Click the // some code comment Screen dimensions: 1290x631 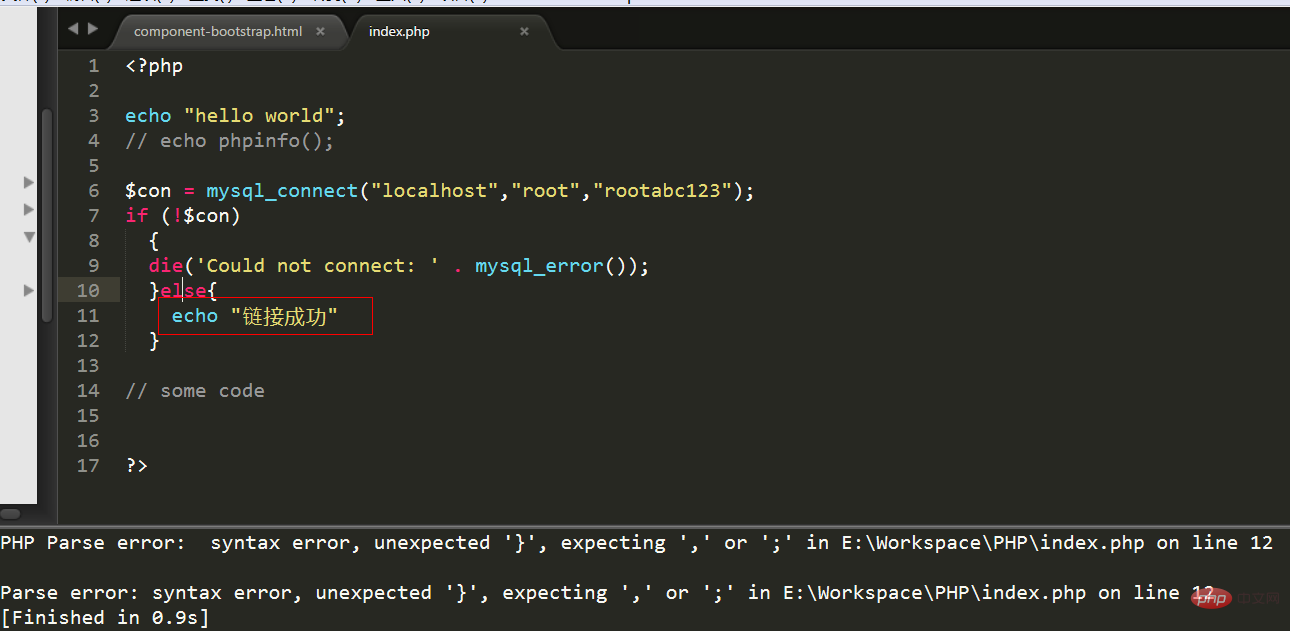pos(195,391)
